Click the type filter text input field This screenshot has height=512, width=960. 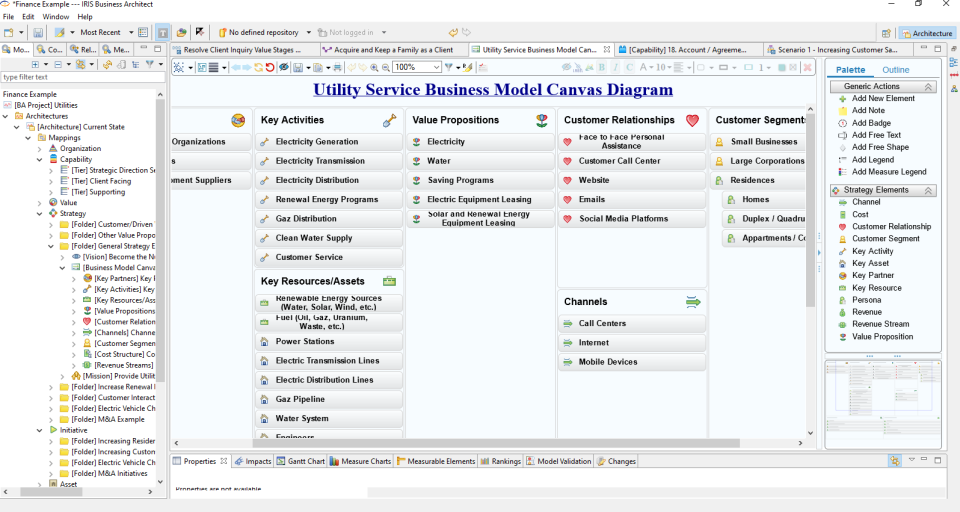pos(83,77)
